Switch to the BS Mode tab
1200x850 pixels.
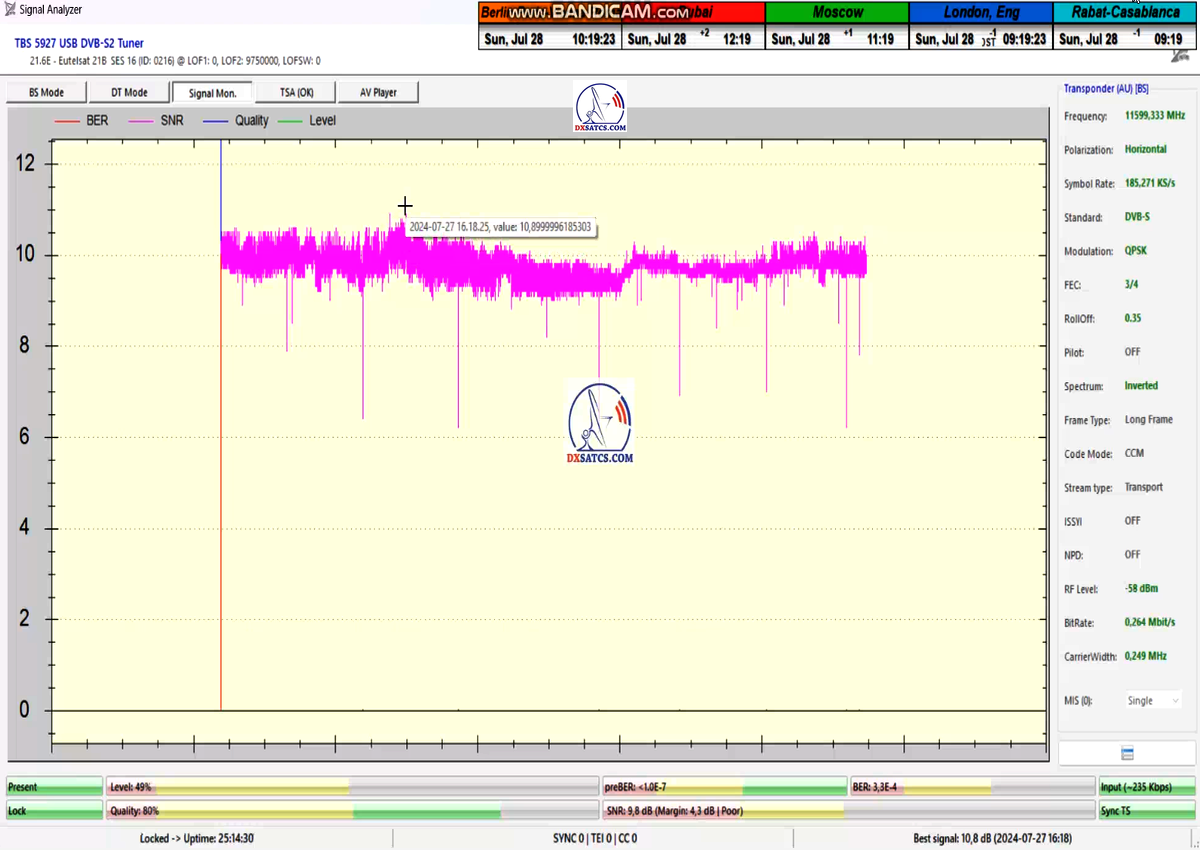[x=46, y=92]
